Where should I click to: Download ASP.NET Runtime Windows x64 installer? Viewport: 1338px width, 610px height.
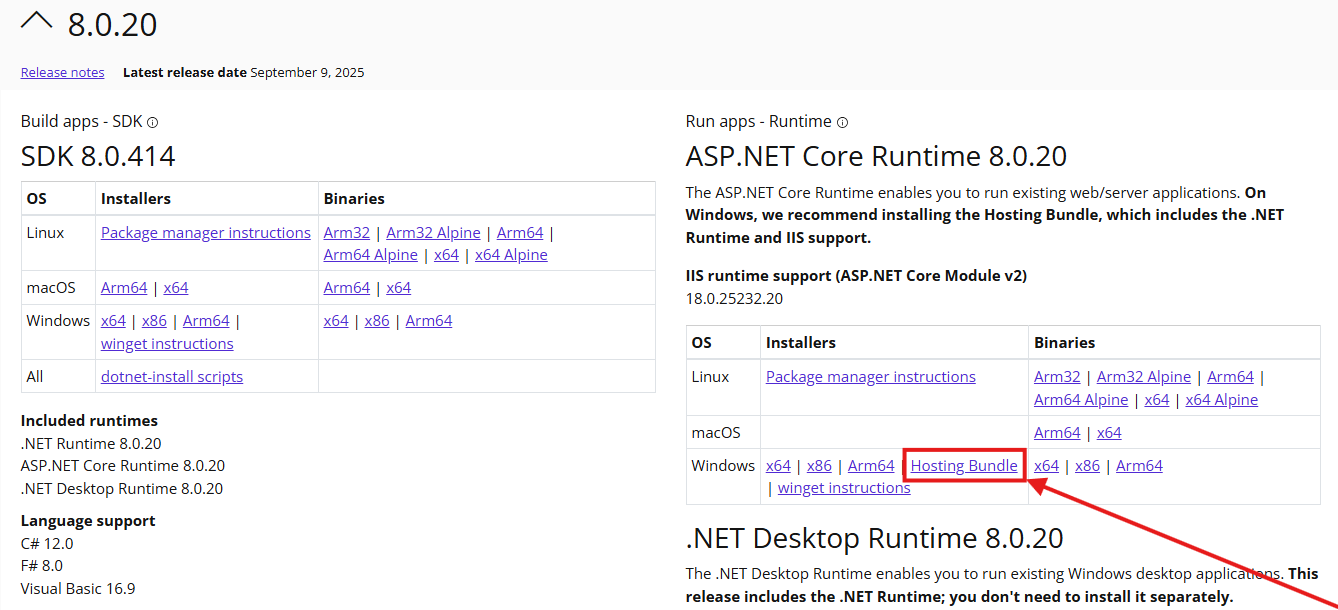click(778, 465)
